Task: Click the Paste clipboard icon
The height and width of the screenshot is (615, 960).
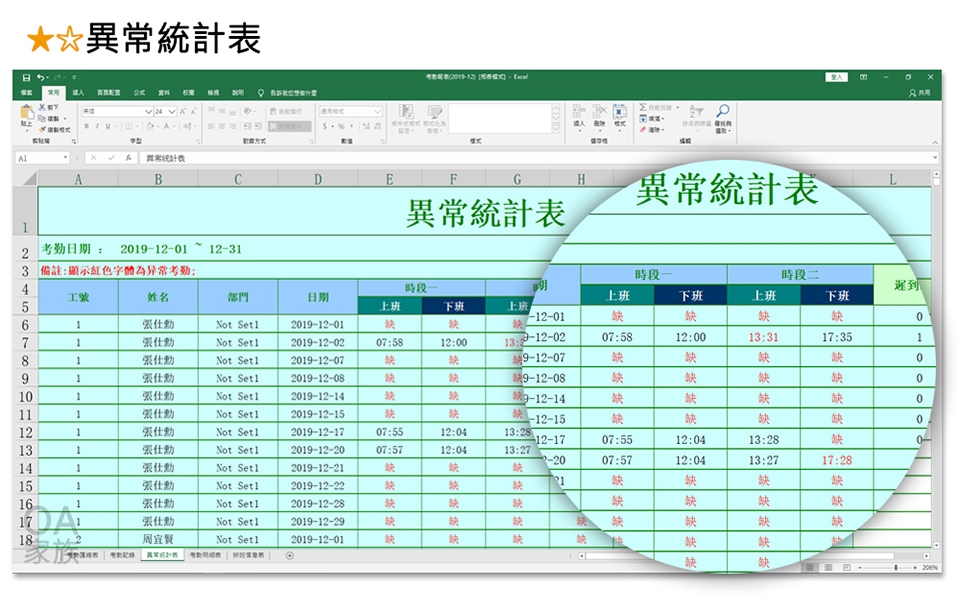Action: [x=27, y=115]
